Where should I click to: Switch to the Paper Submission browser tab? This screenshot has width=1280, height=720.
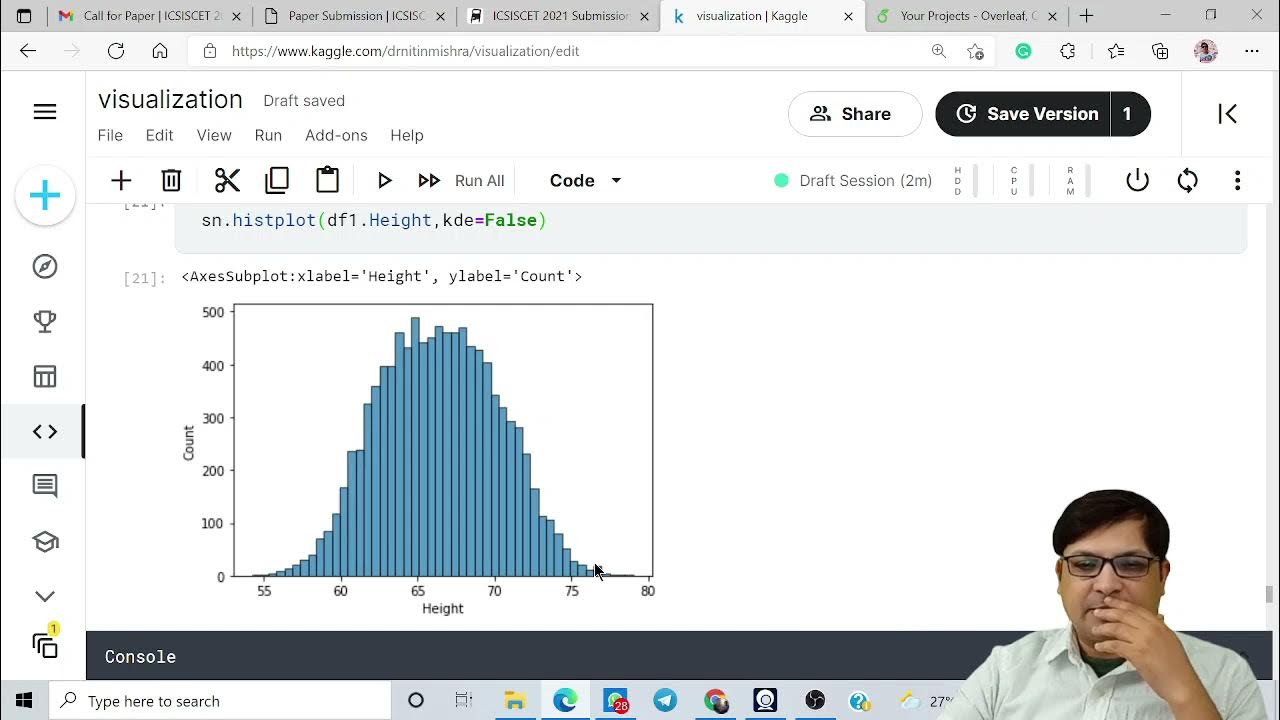pyautogui.click(x=353, y=16)
